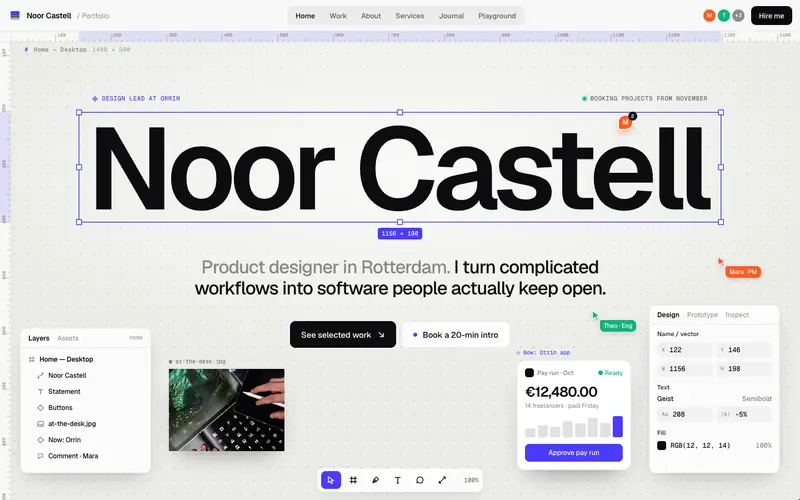The width and height of the screenshot is (800, 500).
Task: Click the Y position field showing 146
Action: point(744,350)
